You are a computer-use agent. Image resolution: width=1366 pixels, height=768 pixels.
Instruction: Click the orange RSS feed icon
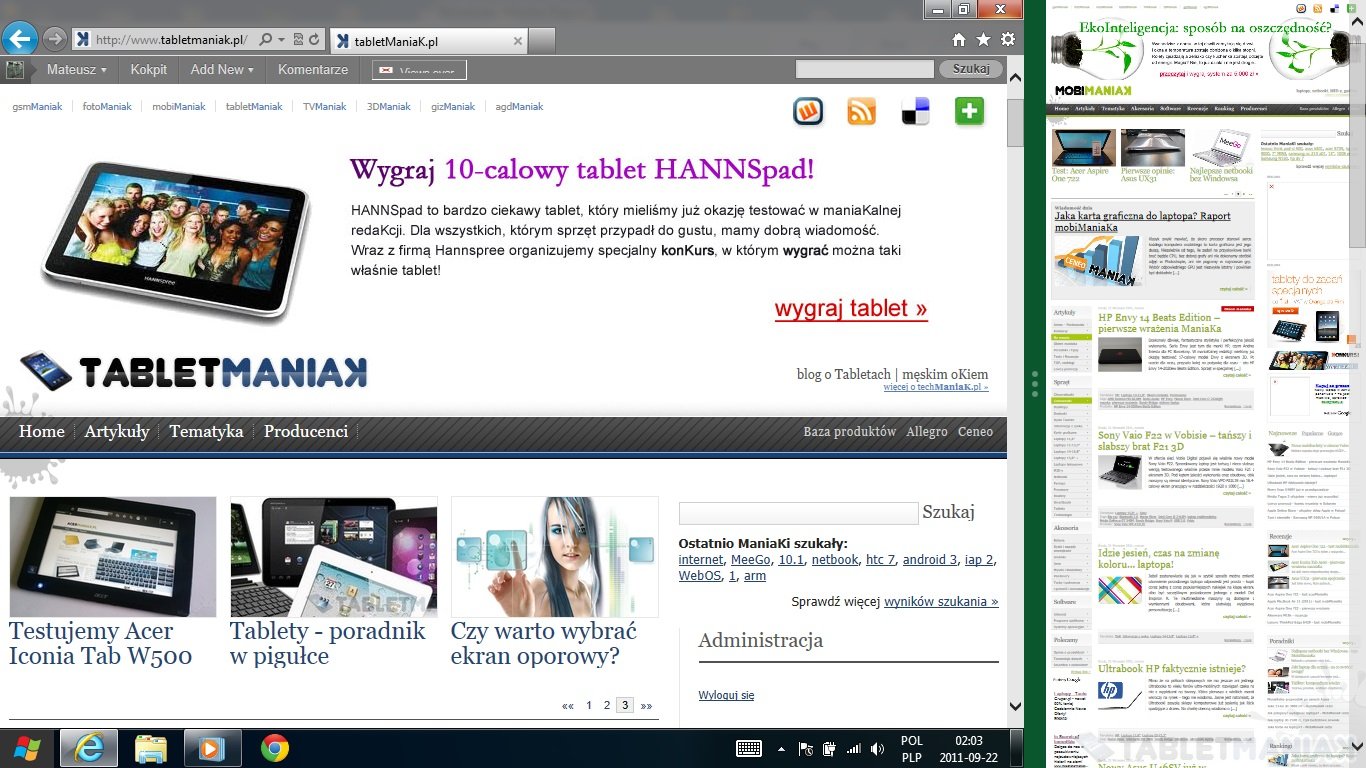[x=861, y=111]
